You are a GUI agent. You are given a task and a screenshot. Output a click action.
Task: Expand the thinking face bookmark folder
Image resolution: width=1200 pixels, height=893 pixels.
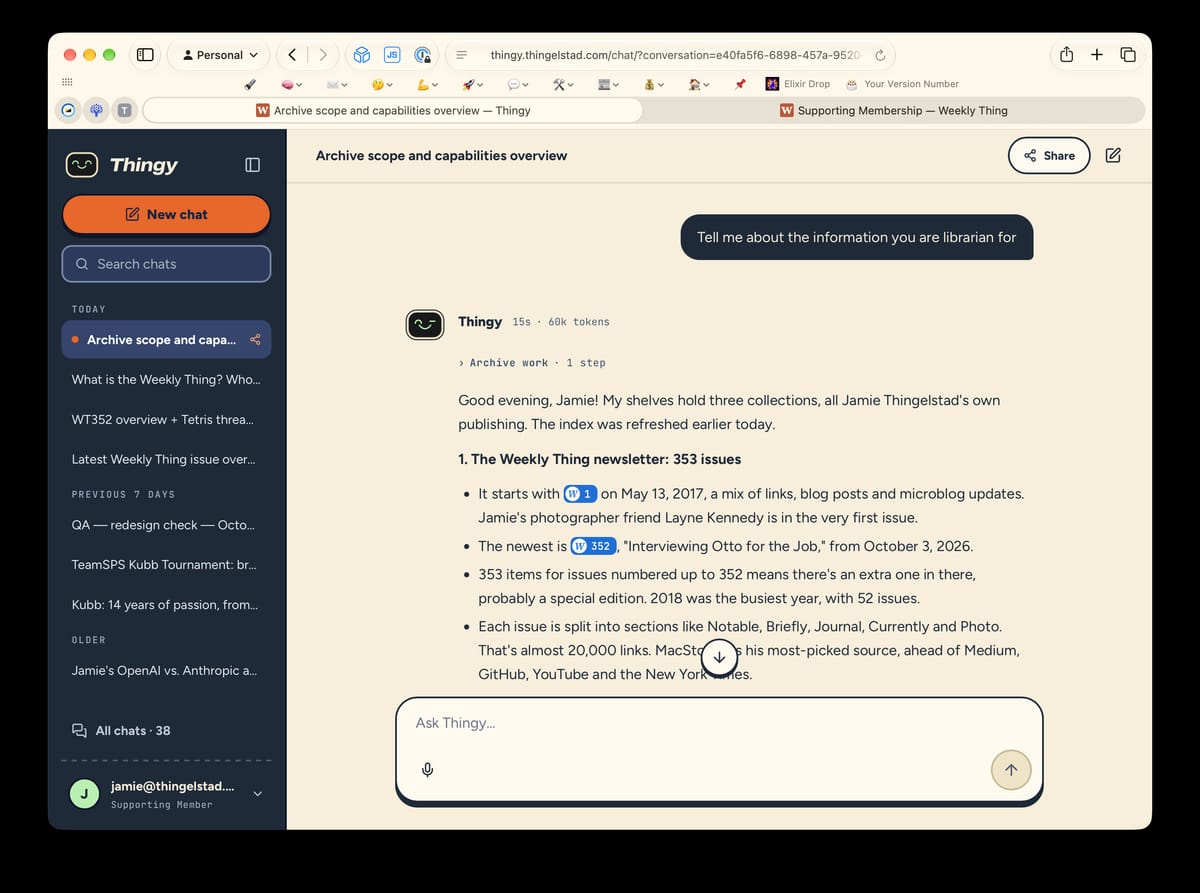click(x=382, y=84)
